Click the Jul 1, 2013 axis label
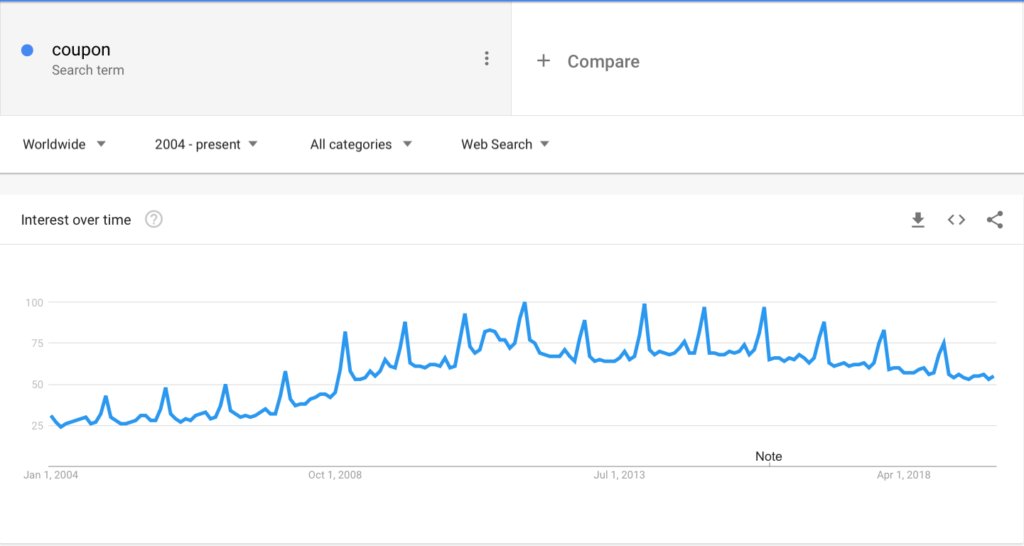This screenshot has height=546, width=1024. pyautogui.click(x=619, y=475)
